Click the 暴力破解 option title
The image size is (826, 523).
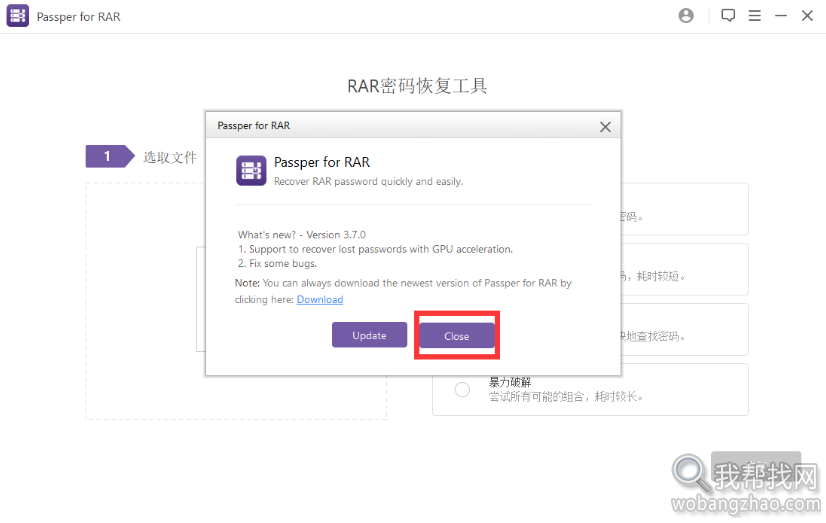509,382
